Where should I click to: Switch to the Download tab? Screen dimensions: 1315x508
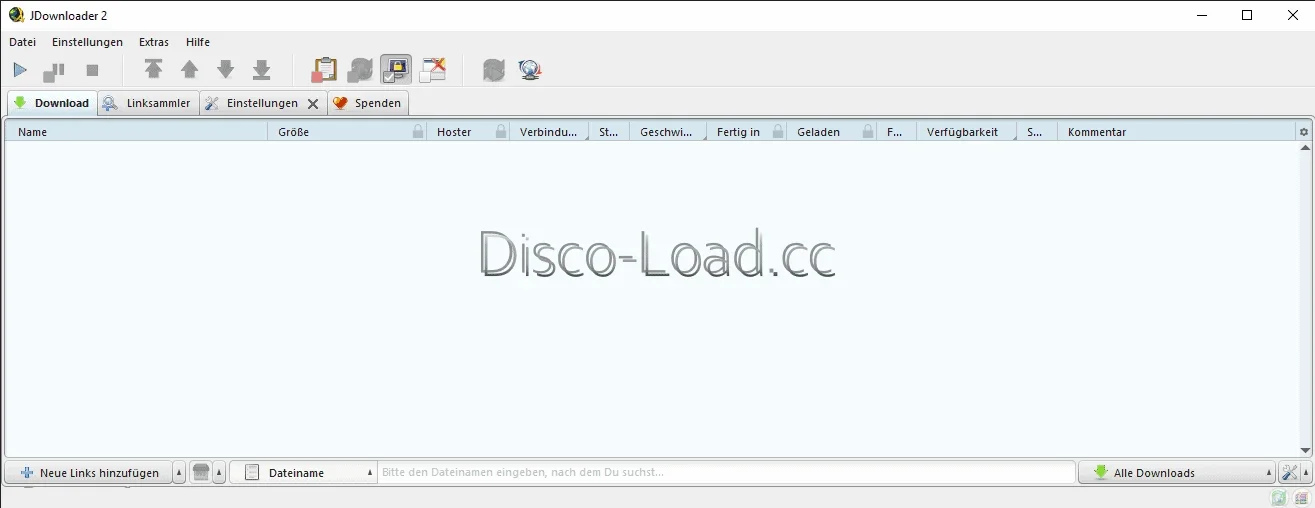click(x=52, y=103)
